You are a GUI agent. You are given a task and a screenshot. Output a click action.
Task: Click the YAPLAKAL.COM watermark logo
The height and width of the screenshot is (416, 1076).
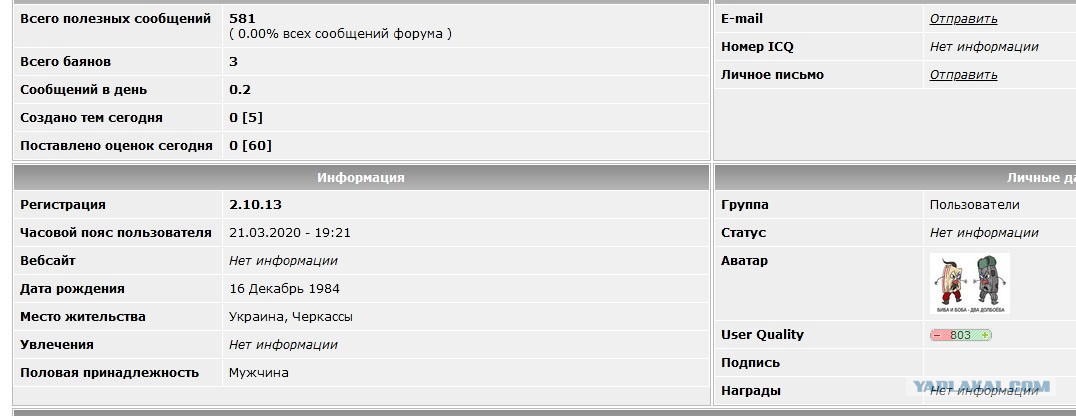click(981, 386)
